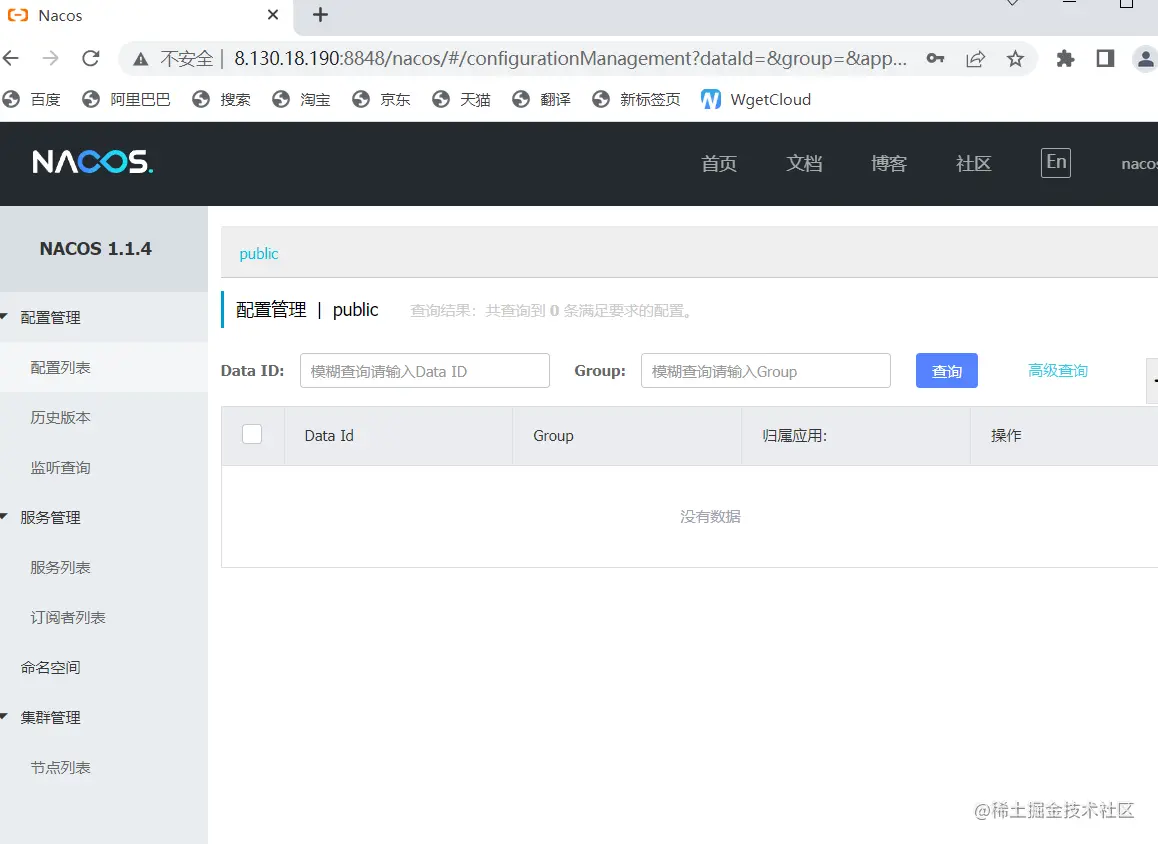
Task: Open the WgetCloud bookmark
Action: [756, 100]
